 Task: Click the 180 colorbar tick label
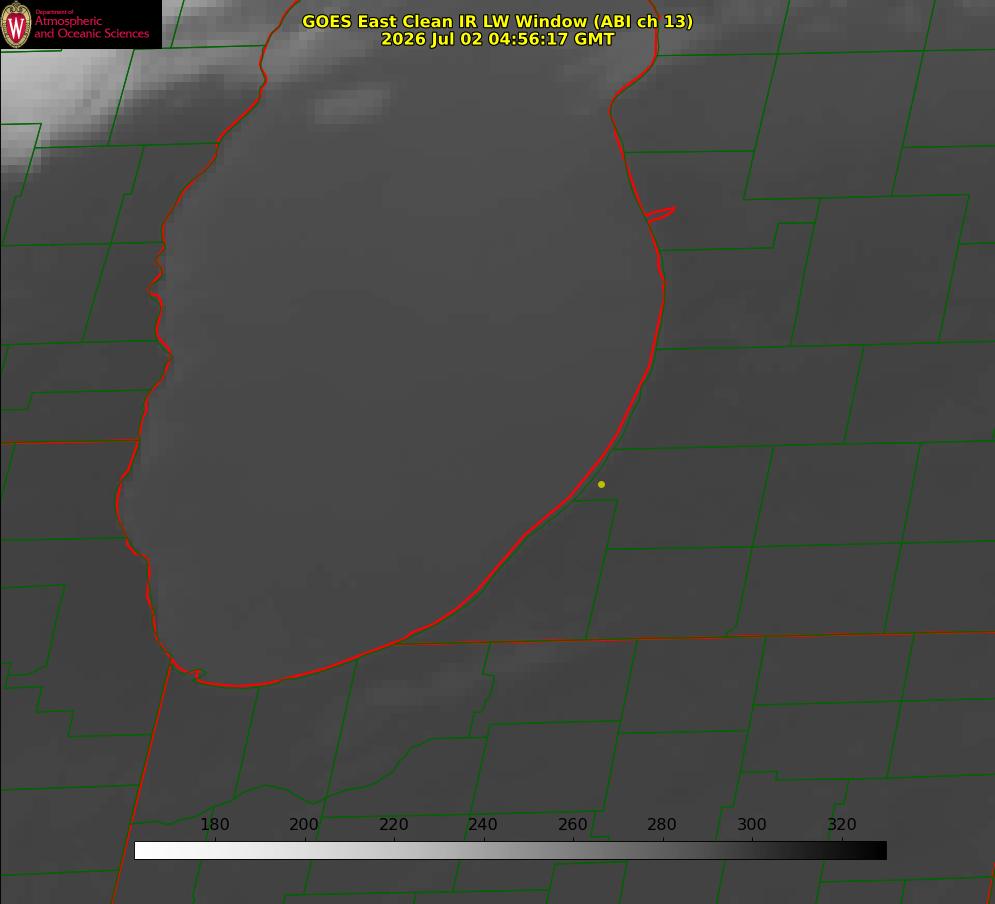pos(214,824)
